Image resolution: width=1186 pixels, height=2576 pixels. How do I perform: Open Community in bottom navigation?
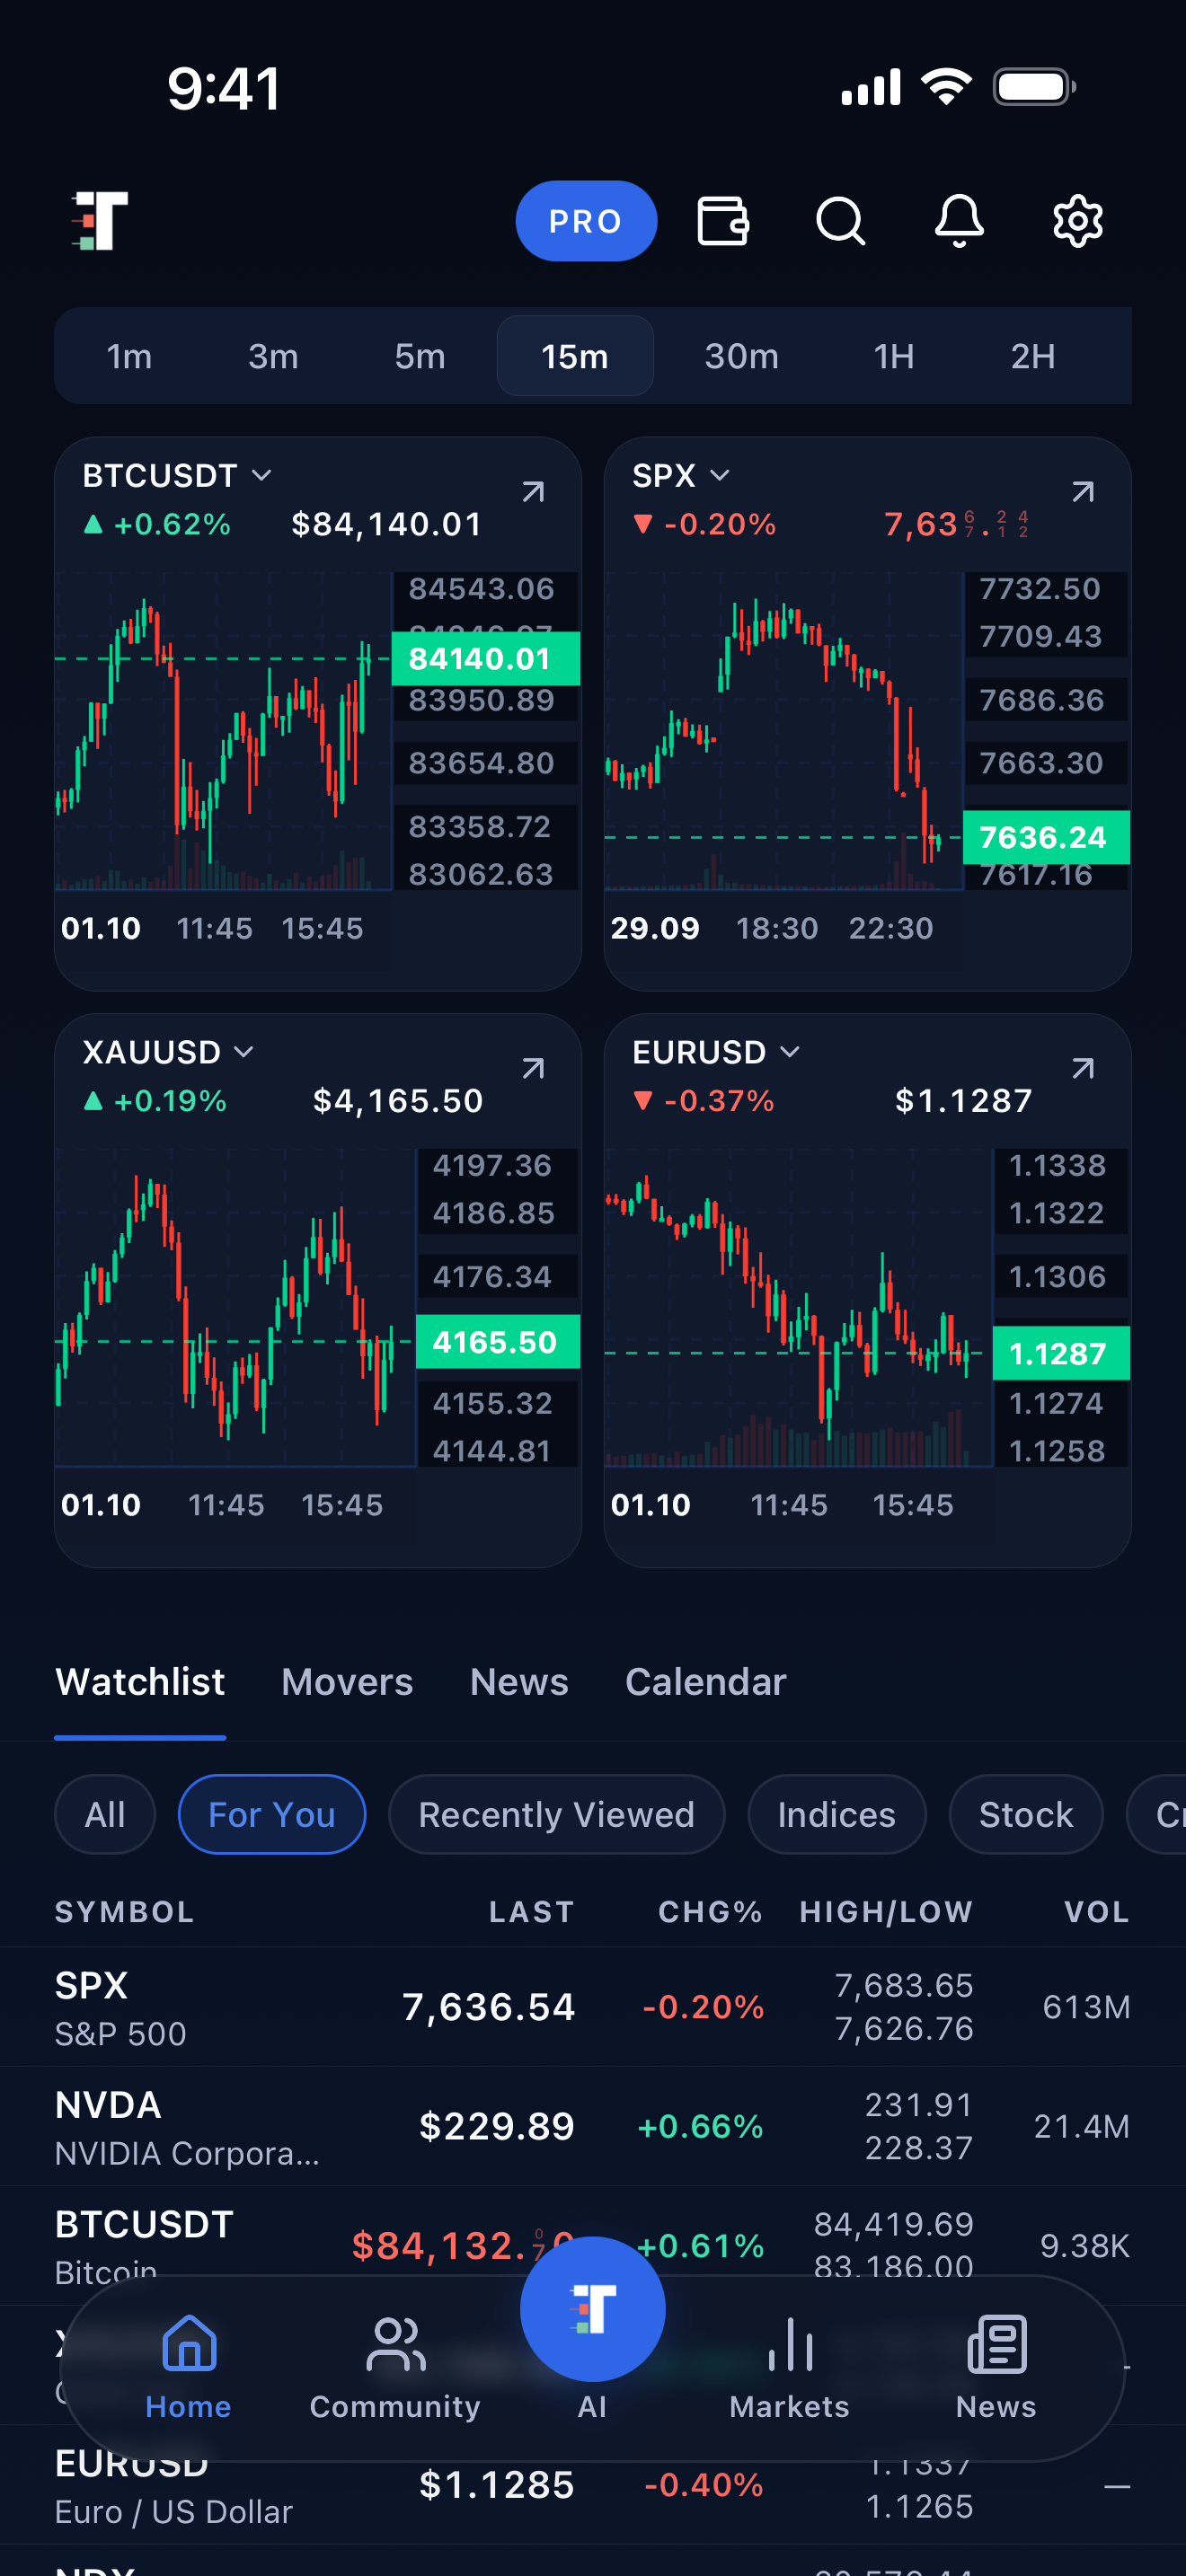tap(395, 2367)
